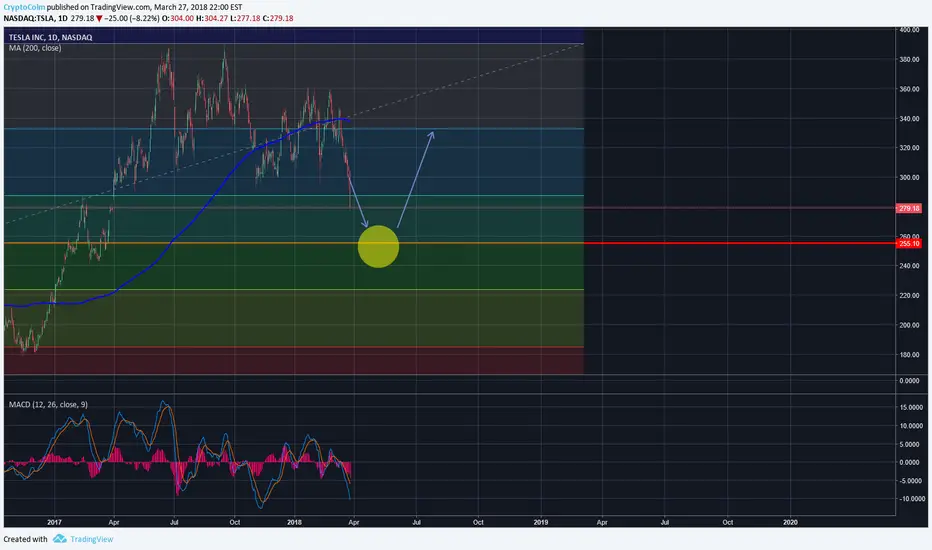Open the TradingView link beside Created with

tap(92, 539)
